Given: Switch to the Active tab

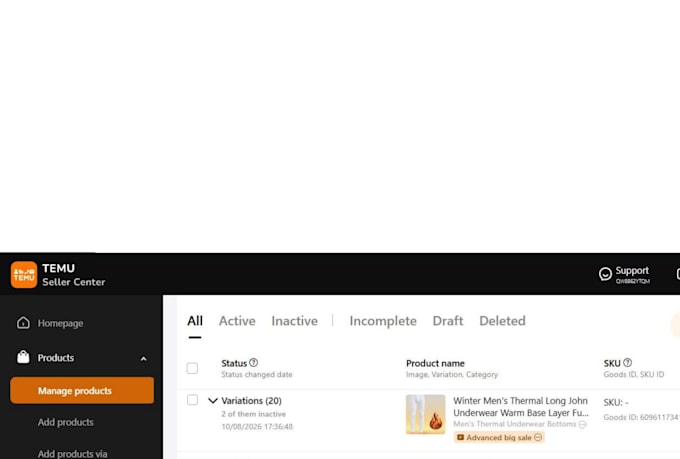Looking at the screenshot, I should click(237, 321).
